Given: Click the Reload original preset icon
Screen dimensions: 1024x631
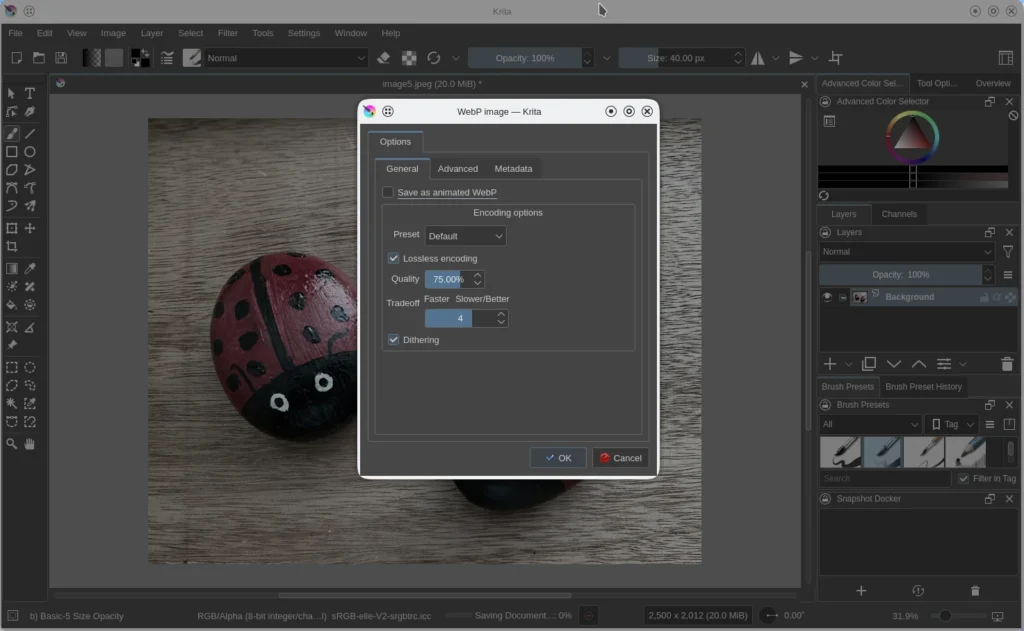Looking at the screenshot, I should [x=434, y=58].
